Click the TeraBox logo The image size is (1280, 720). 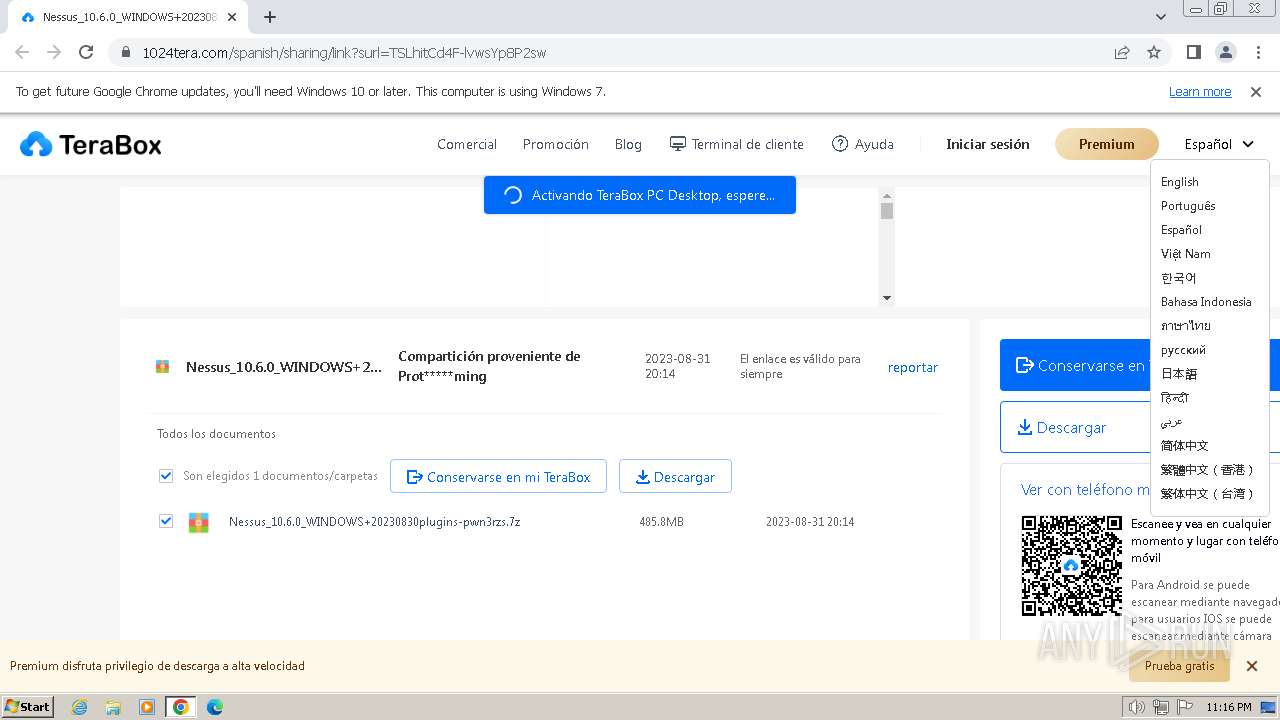pyautogui.click(x=91, y=145)
